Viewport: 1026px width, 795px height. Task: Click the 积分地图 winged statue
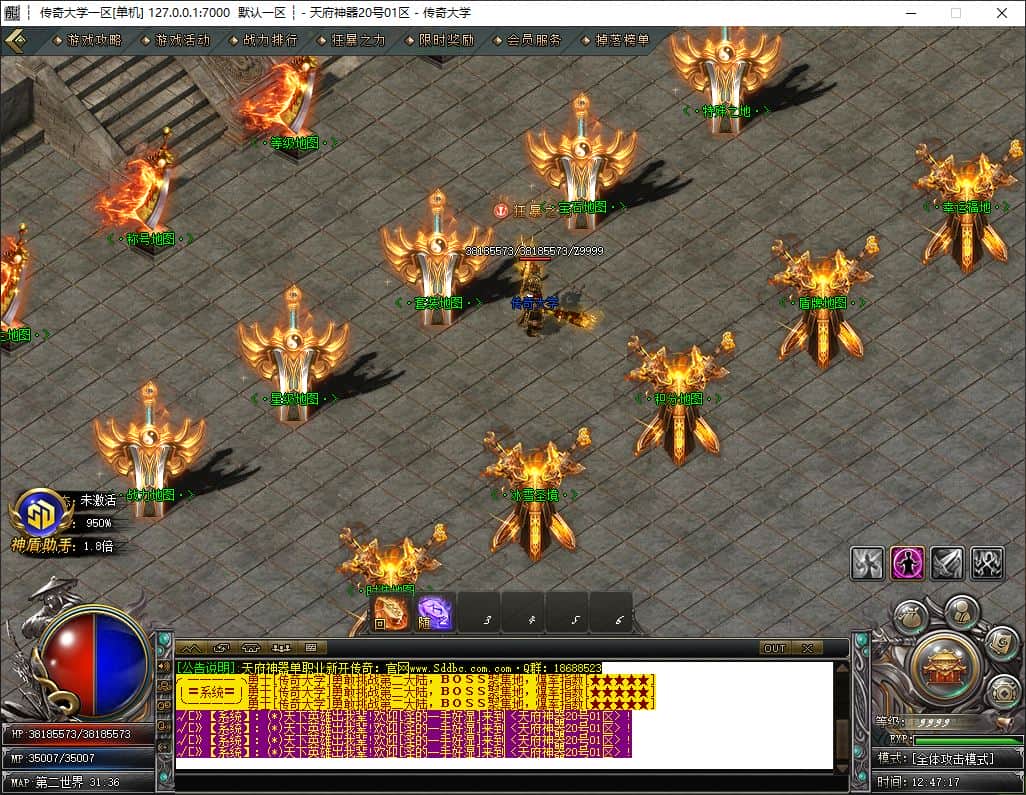[678, 399]
